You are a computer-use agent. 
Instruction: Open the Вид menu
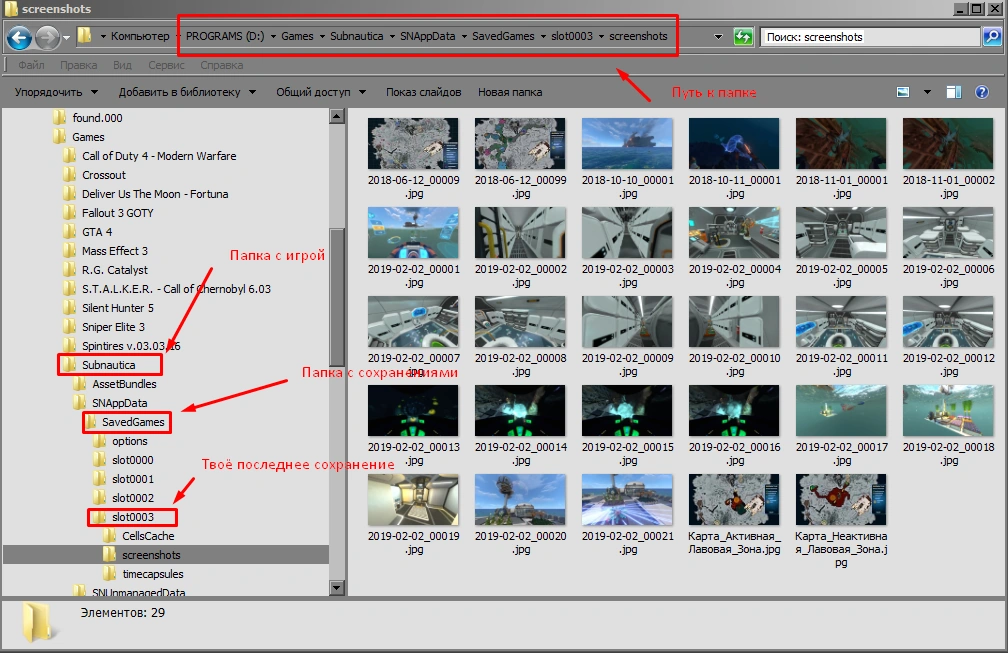pos(122,65)
